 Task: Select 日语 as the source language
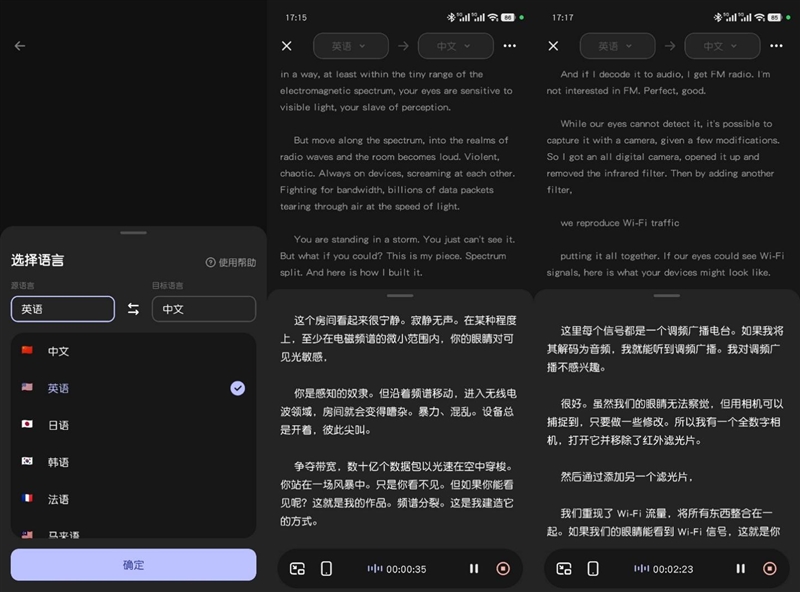[58, 423]
